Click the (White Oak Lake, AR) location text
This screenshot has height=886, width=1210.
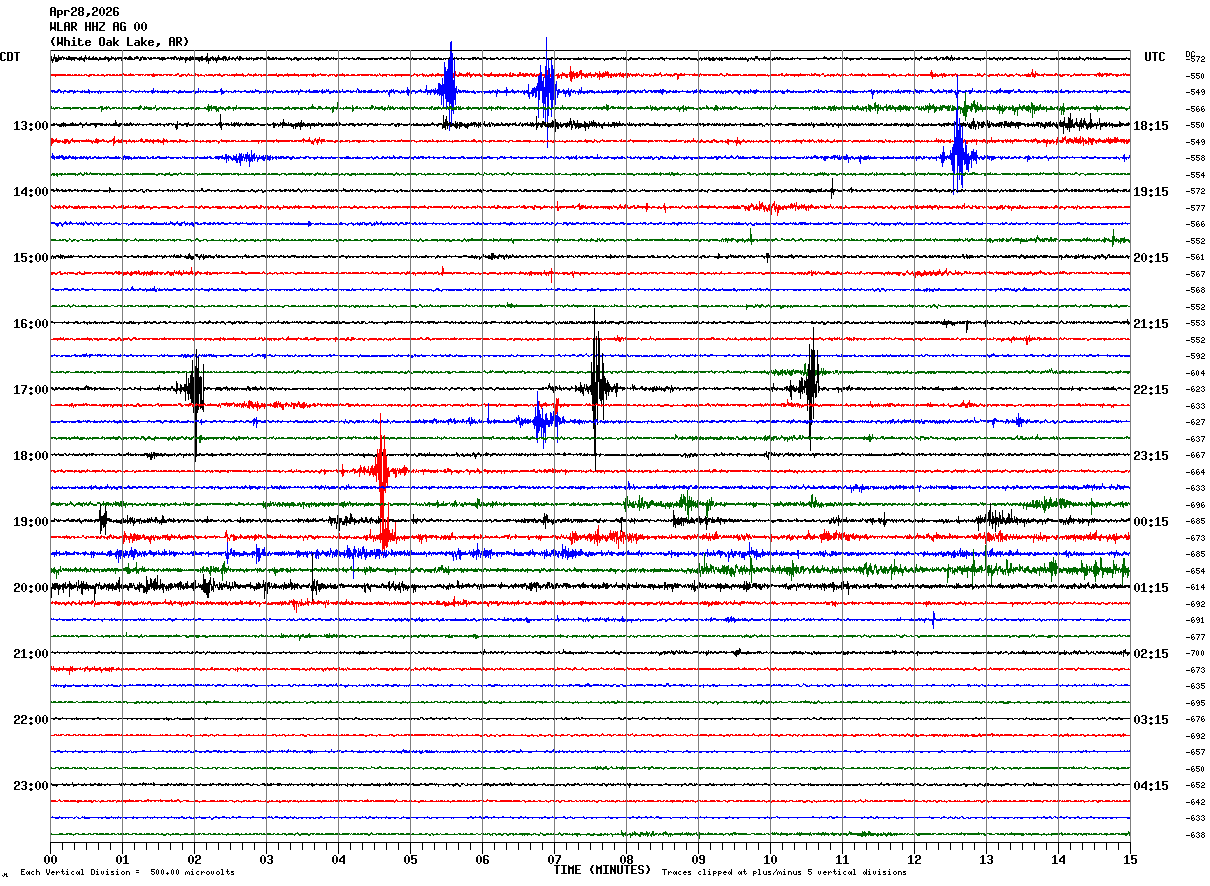[119, 42]
